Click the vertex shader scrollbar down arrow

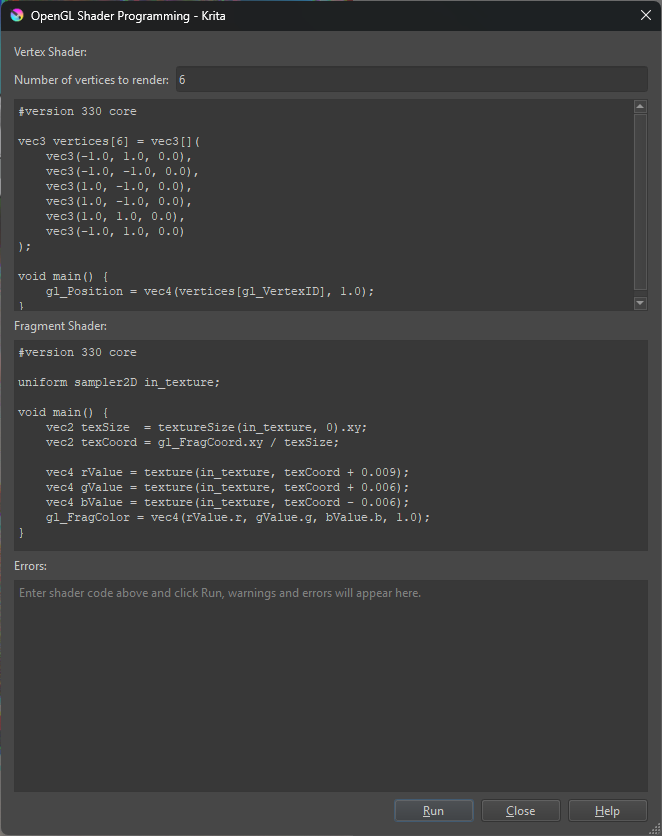[x=641, y=303]
